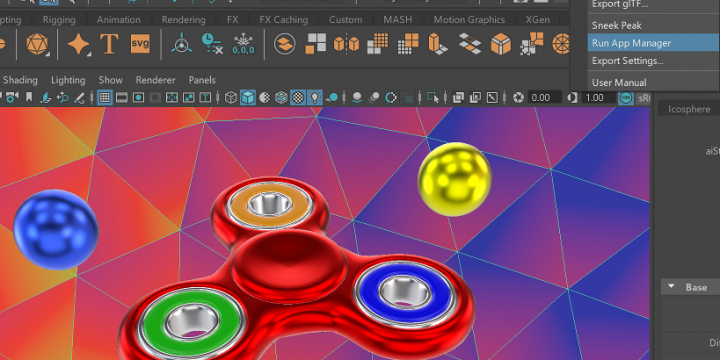The width and height of the screenshot is (720, 360).
Task: Click the Exposure 0.00 value field
Action: (x=544, y=98)
